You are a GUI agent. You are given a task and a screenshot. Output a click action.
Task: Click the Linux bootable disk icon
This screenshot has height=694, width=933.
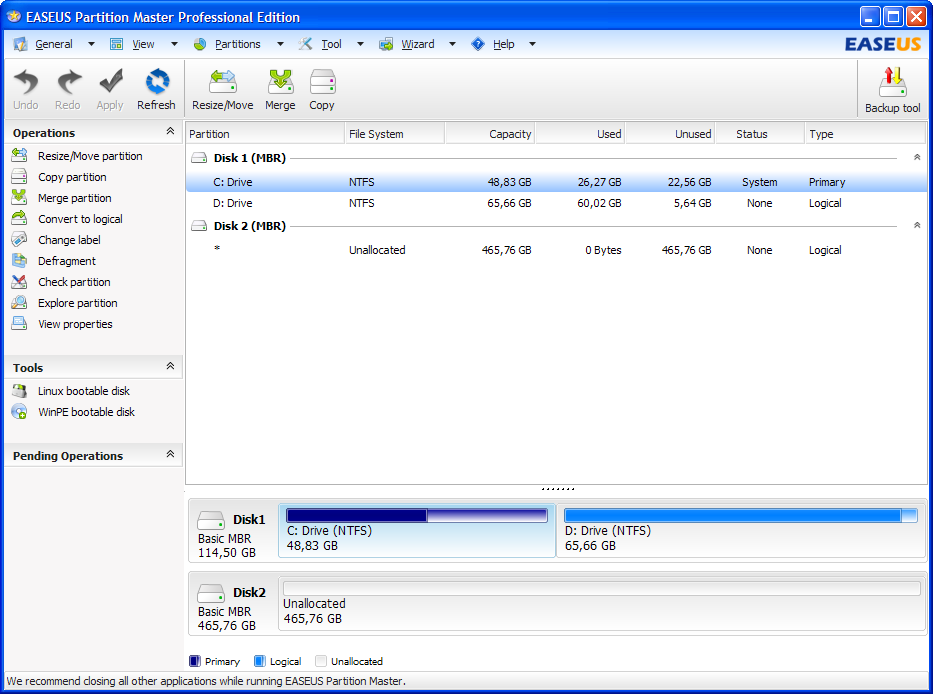click(19, 390)
